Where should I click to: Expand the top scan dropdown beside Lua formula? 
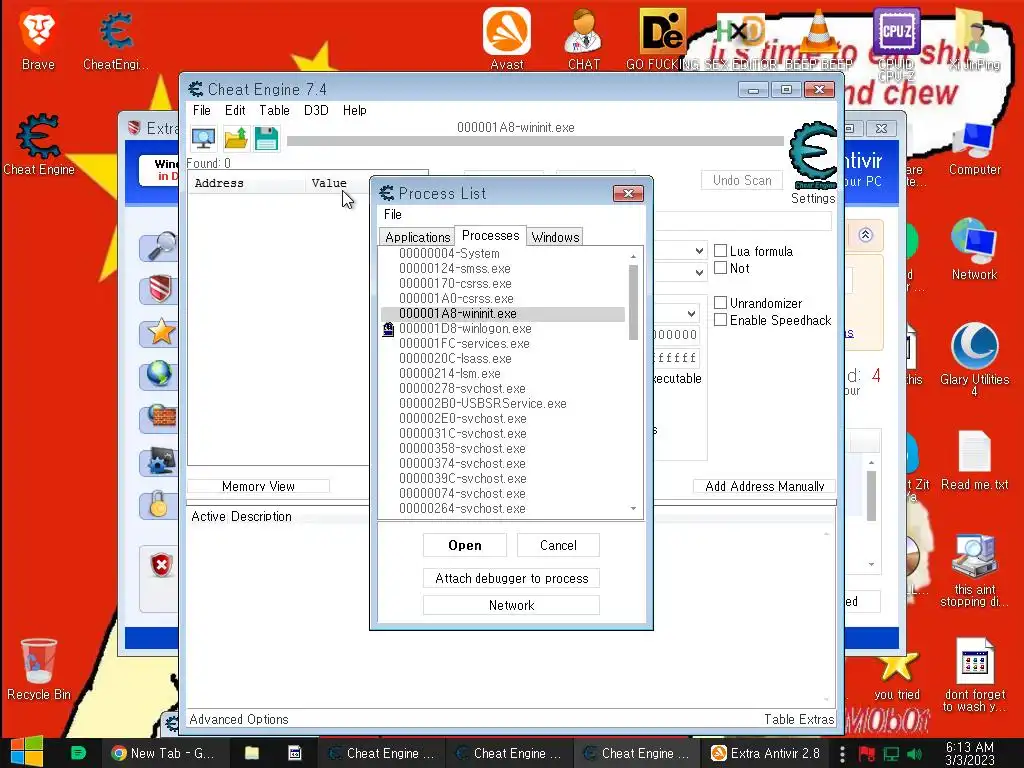click(x=699, y=251)
